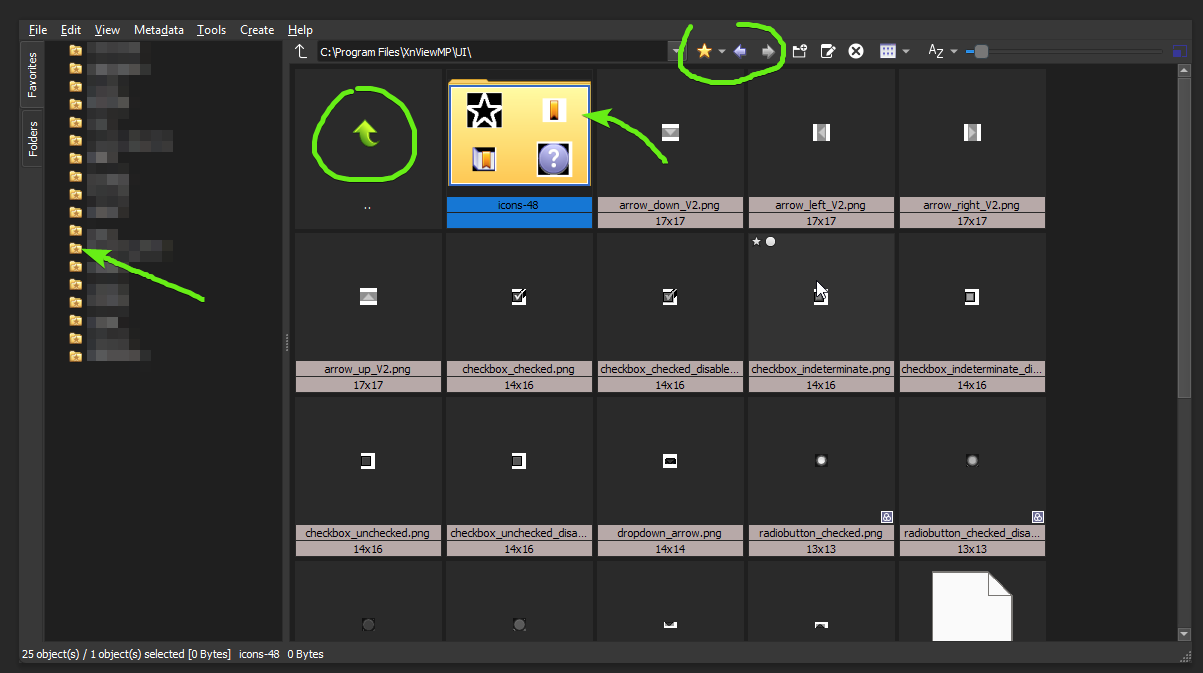This screenshot has height=673, width=1203.
Task: Select the checkbox_unchecked.png thumbnail
Action: point(368,477)
